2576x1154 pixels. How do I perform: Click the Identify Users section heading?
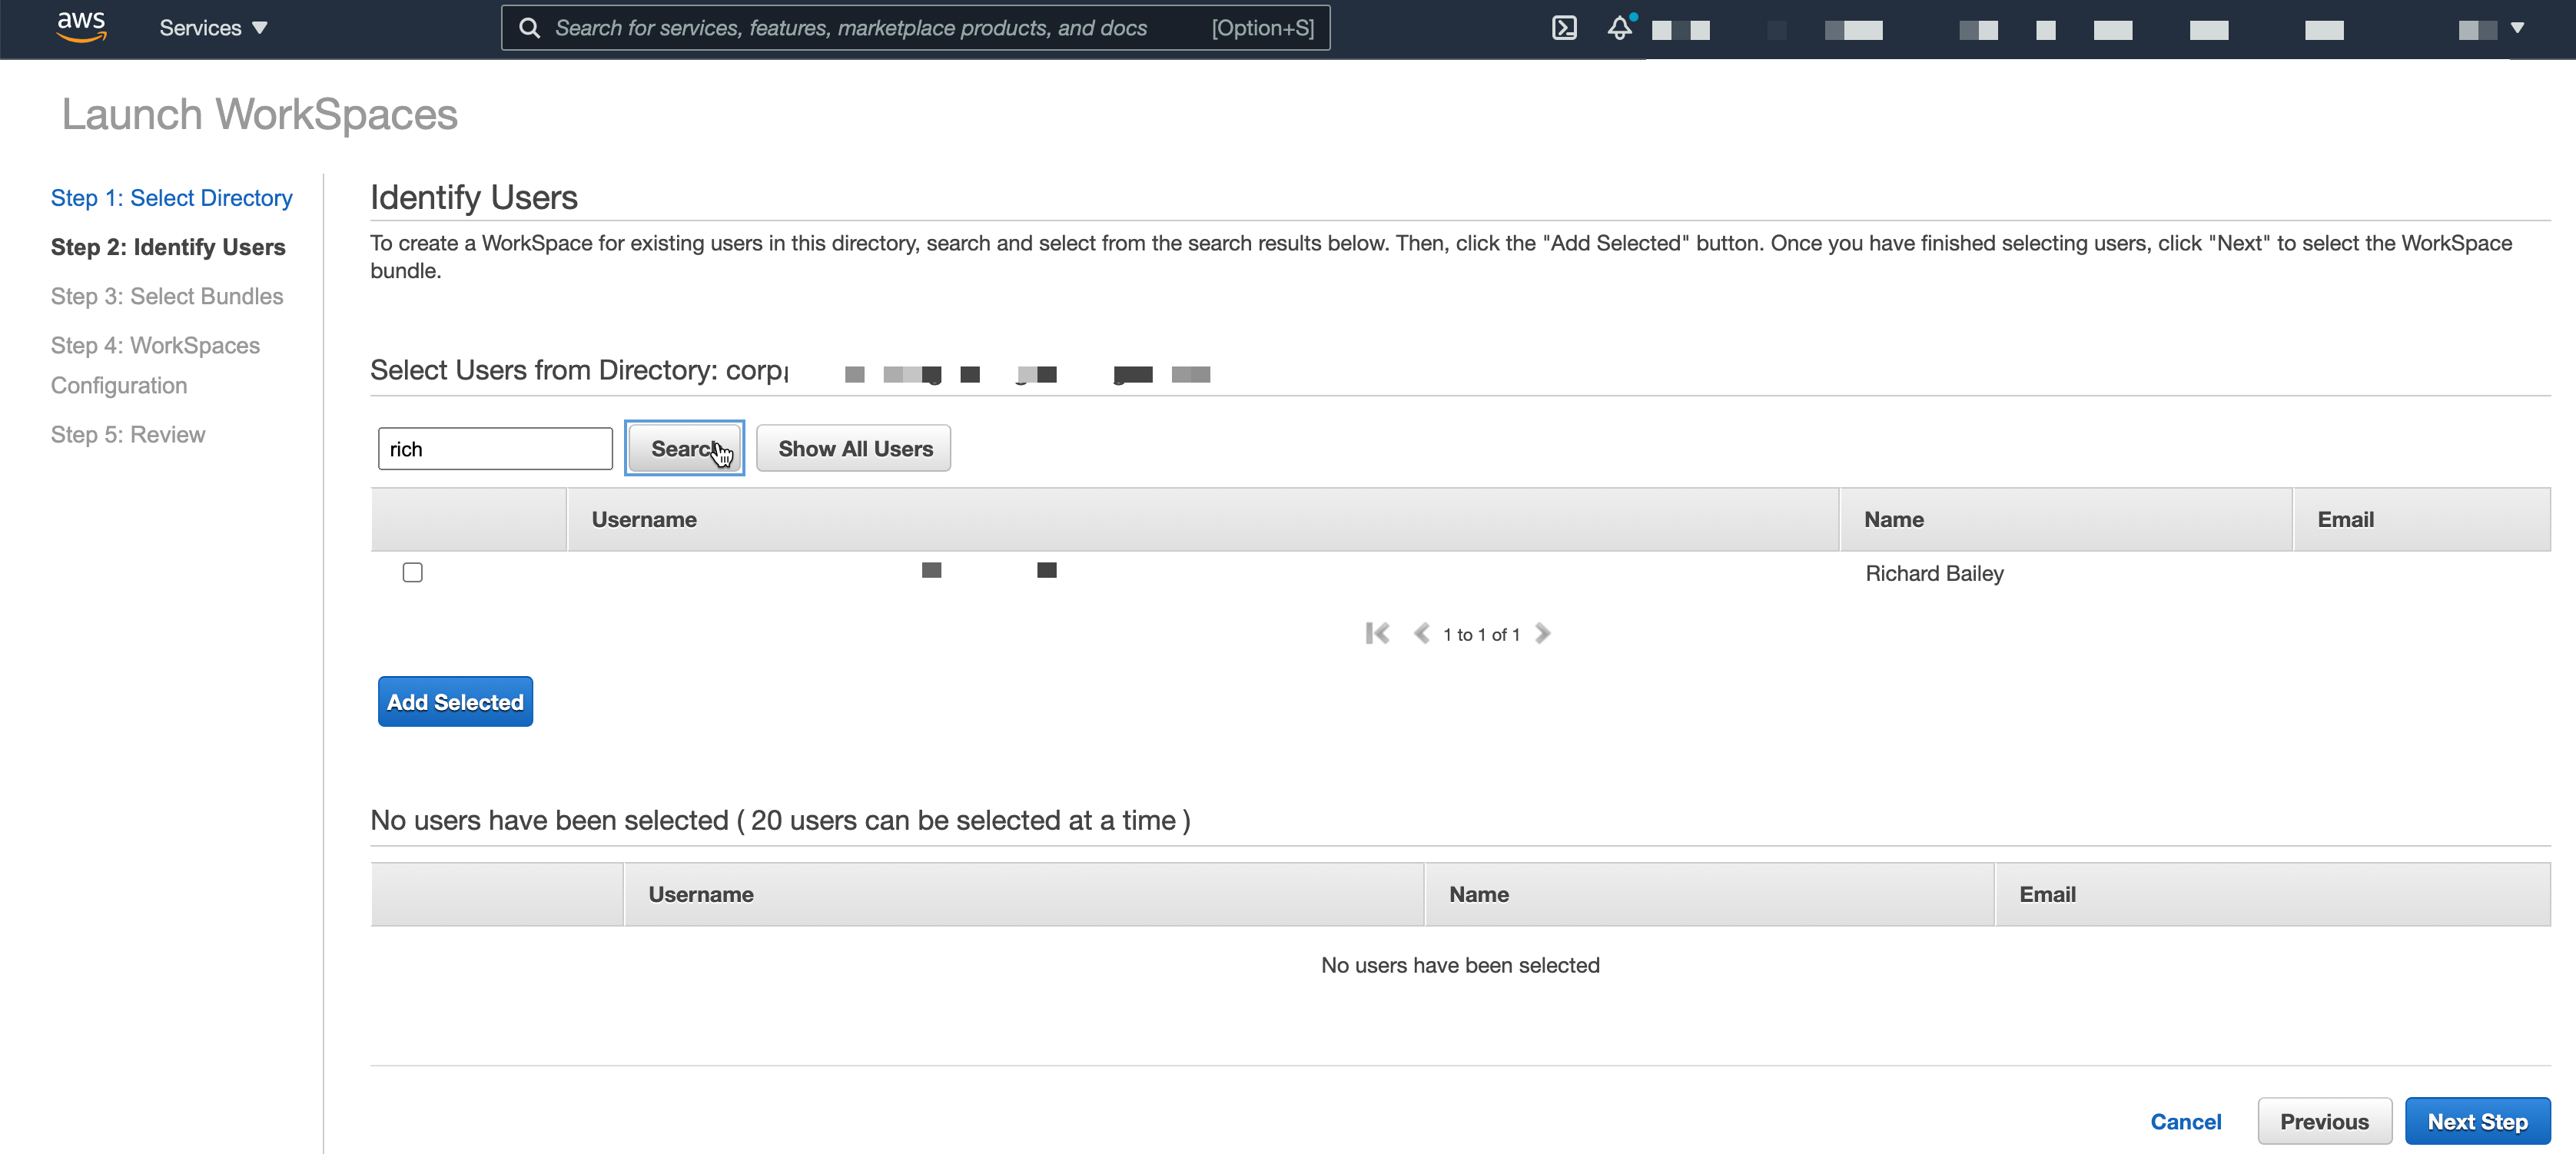(474, 197)
